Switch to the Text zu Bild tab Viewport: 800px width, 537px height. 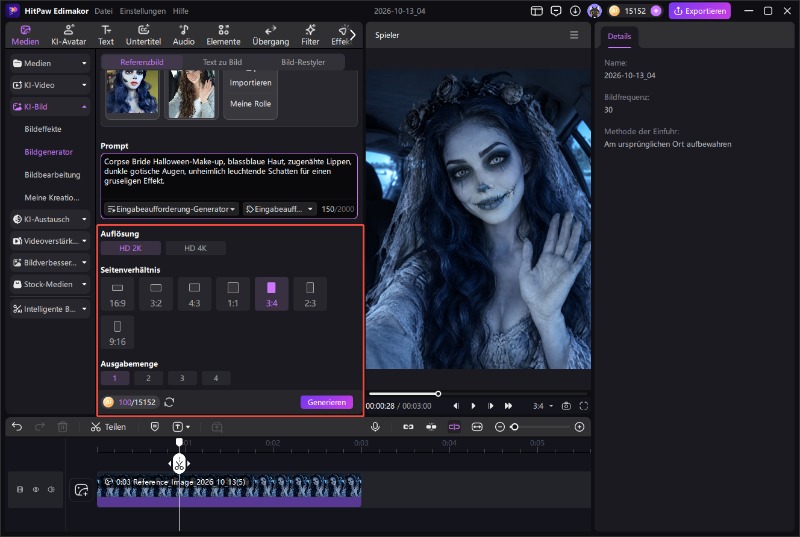pyautogui.click(x=222, y=62)
